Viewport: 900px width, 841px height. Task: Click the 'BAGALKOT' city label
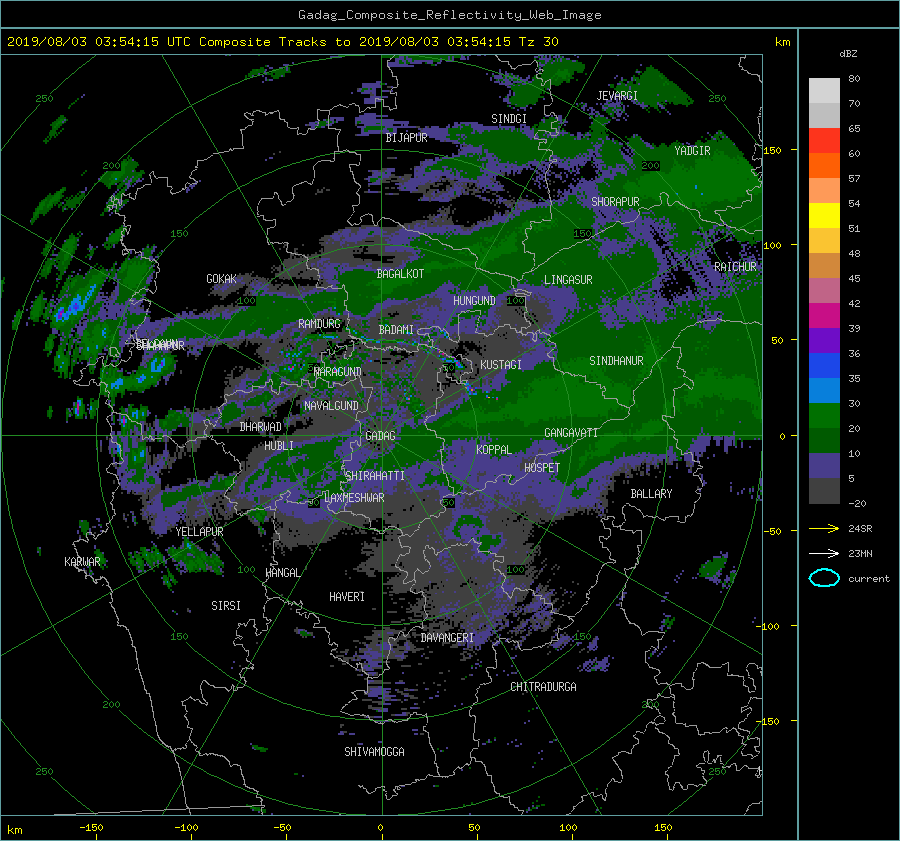(400, 274)
